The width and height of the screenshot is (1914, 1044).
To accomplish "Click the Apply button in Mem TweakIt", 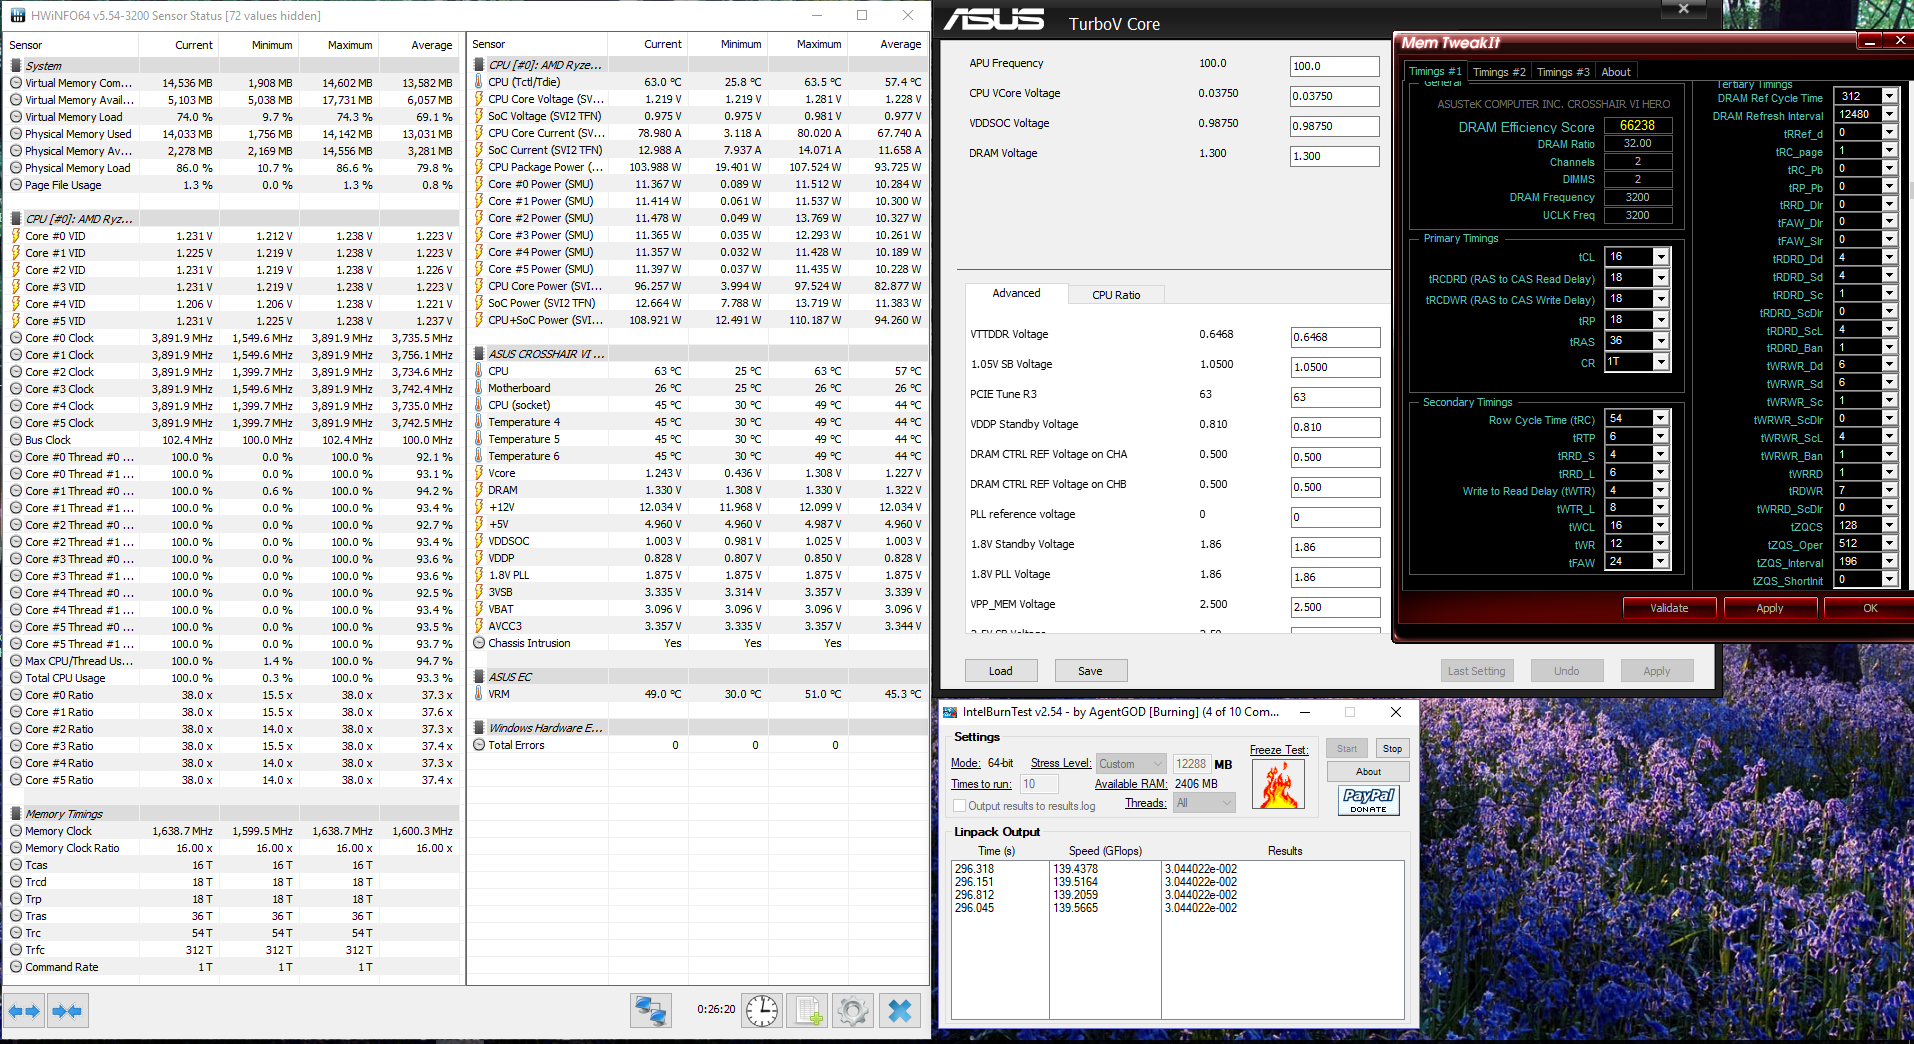I will (1770, 608).
